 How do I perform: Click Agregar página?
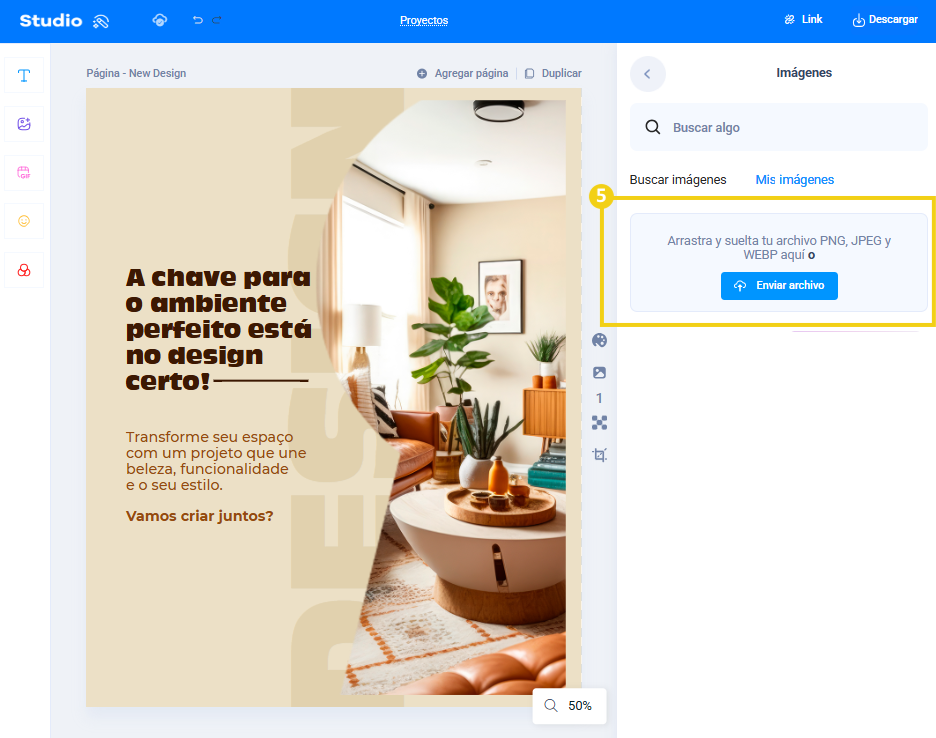[463, 73]
